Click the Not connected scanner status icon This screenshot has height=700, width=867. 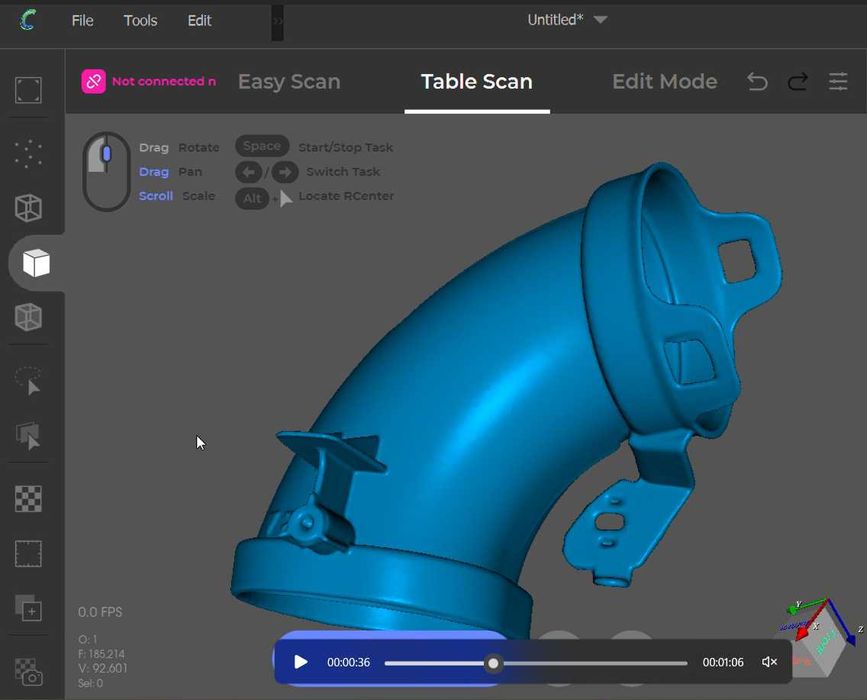coord(93,81)
